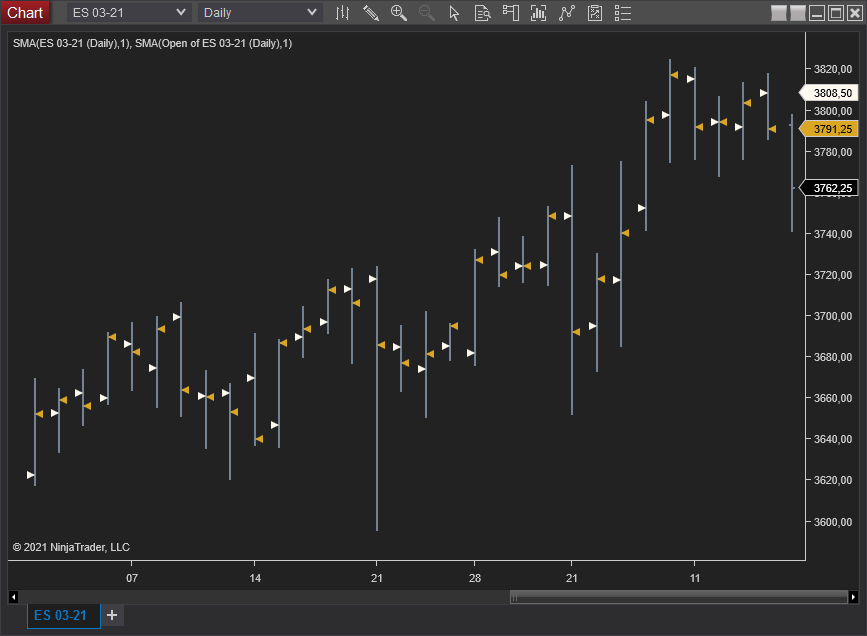Click the first window link button
867x636 pixels.
[x=779, y=13]
